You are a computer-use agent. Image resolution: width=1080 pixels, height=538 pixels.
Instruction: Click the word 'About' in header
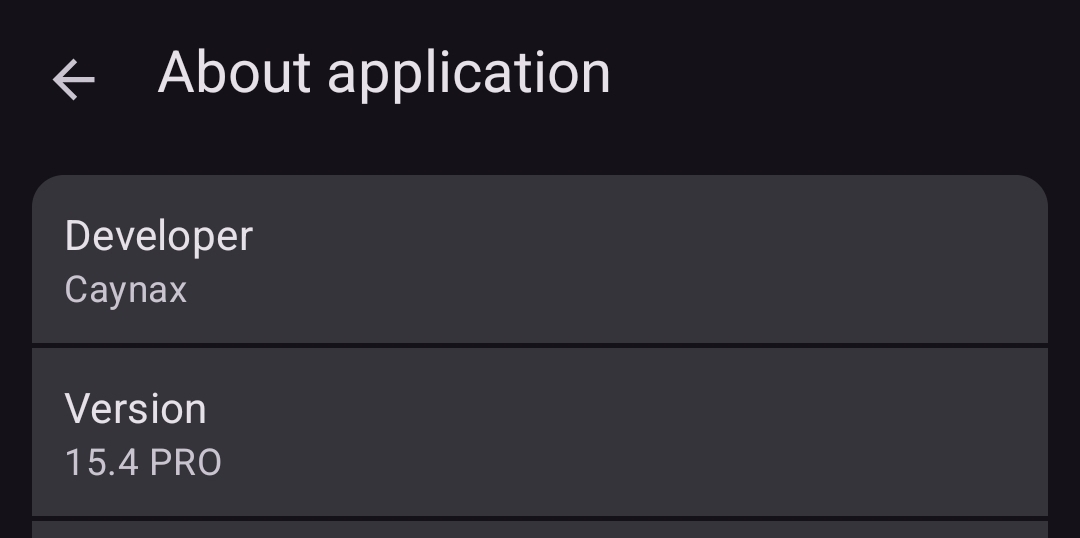[x=235, y=74]
